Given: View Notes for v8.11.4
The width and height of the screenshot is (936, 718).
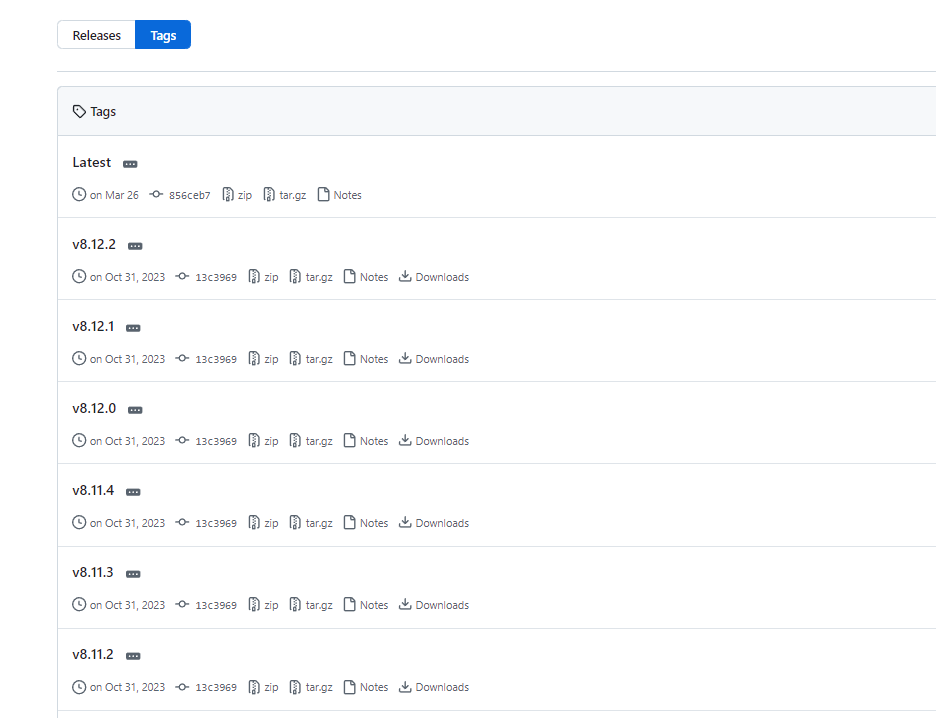Looking at the screenshot, I should pos(374,523).
